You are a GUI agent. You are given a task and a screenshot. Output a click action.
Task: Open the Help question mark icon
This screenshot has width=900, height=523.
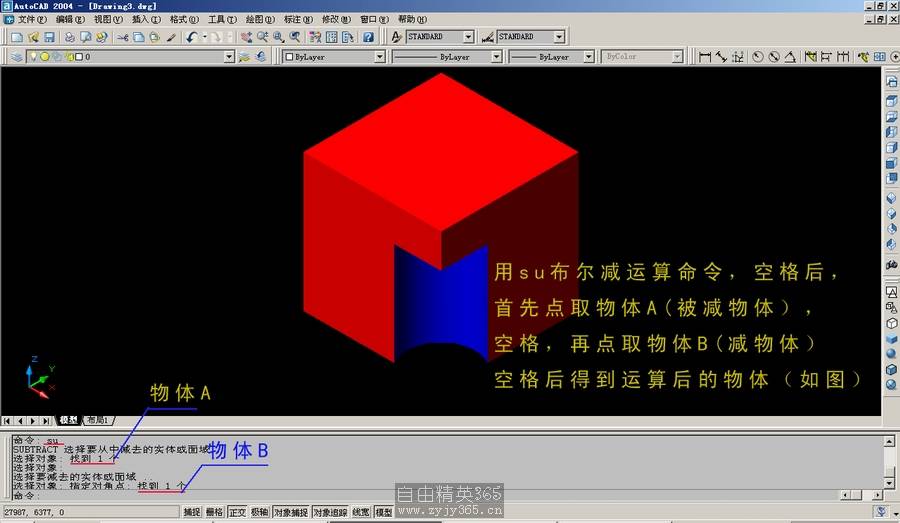pyautogui.click(x=368, y=37)
